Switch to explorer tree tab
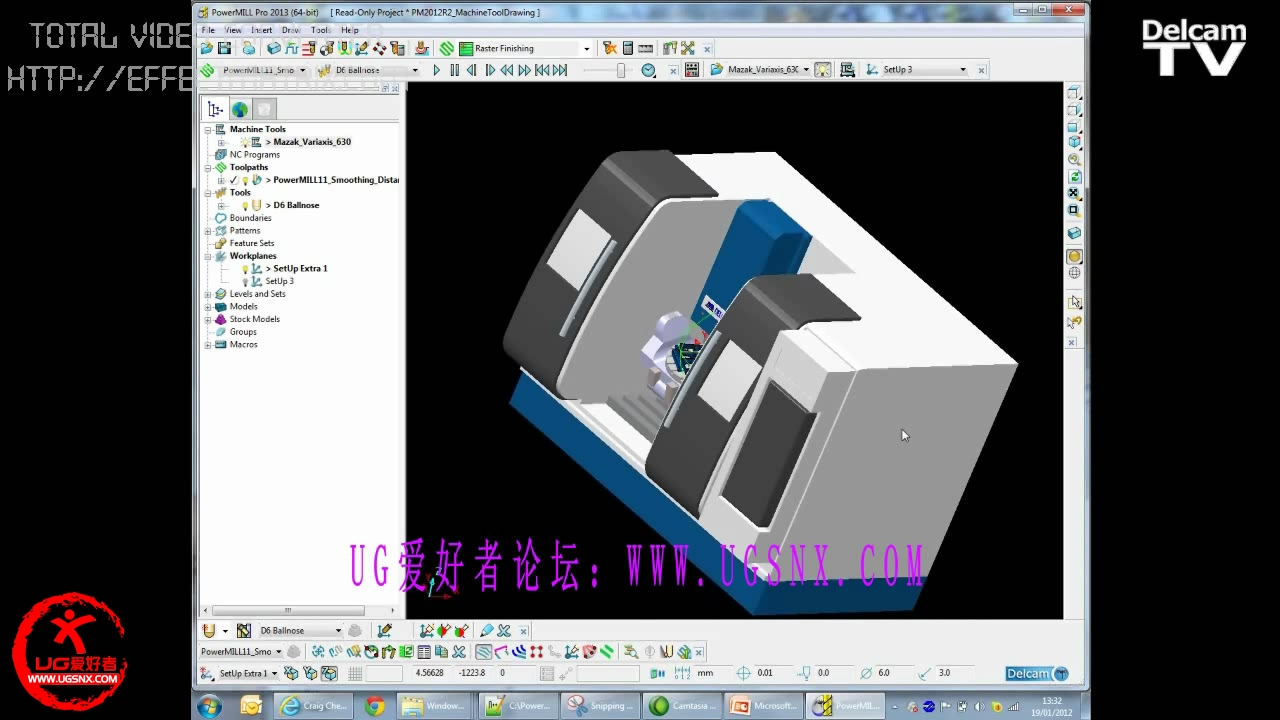The height and width of the screenshot is (720, 1280). pos(215,110)
